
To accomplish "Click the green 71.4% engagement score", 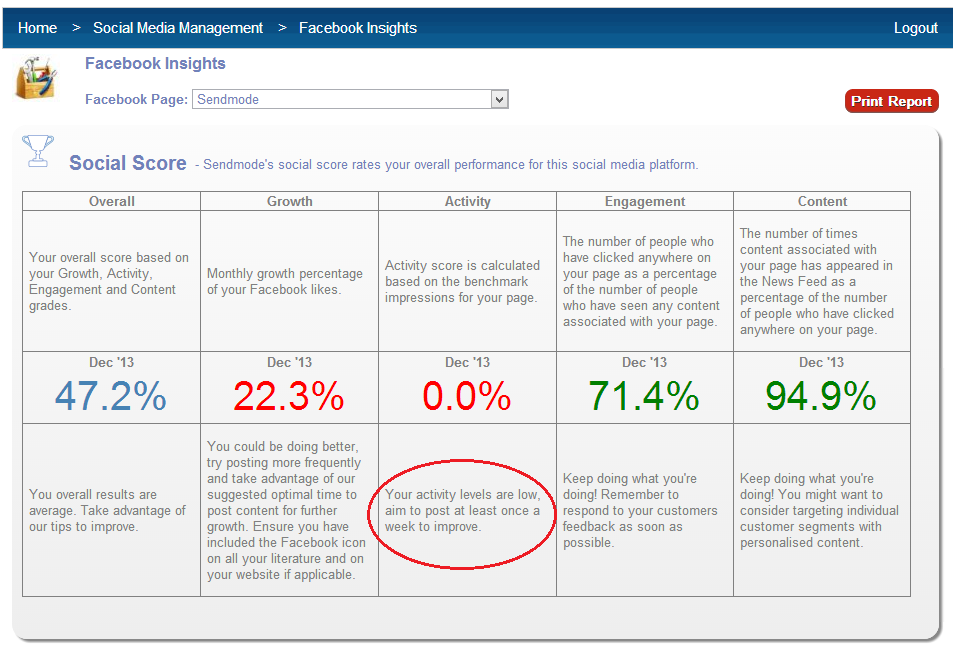I will [x=645, y=397].
